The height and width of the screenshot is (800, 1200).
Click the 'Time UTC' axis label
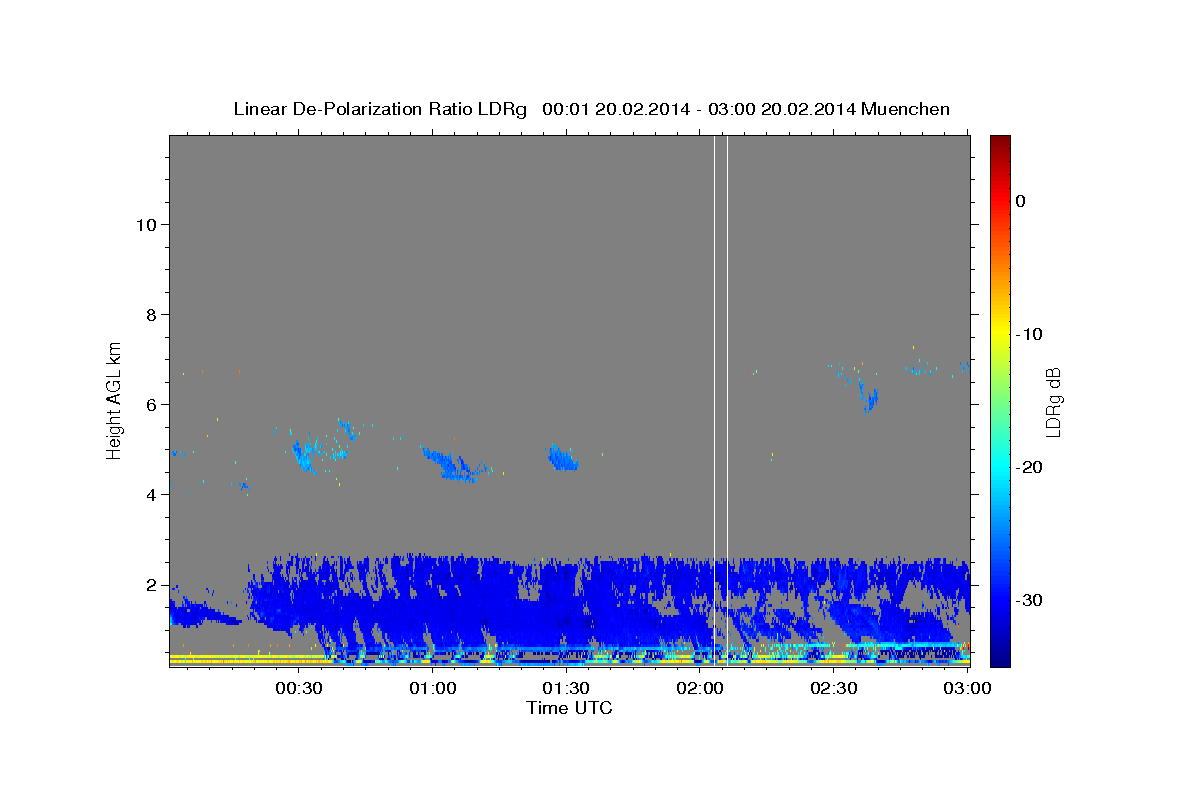coord(569,708)
